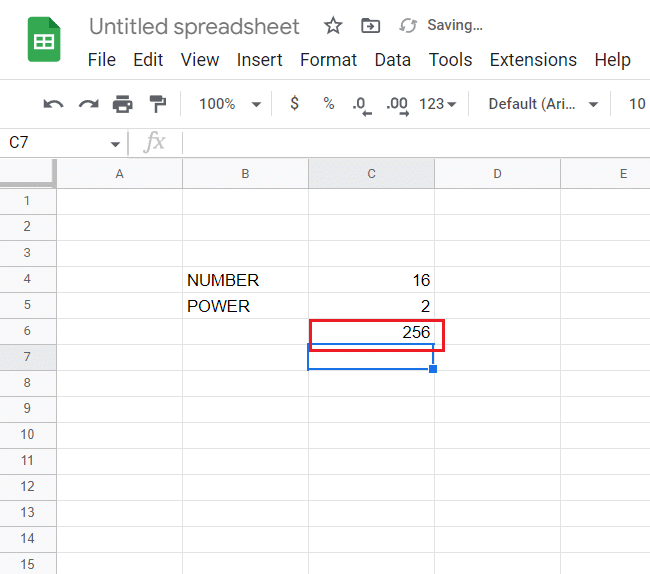Screen dimensions: 650x574
Task: Select row 6 header
Action: [x=27, y=331]
